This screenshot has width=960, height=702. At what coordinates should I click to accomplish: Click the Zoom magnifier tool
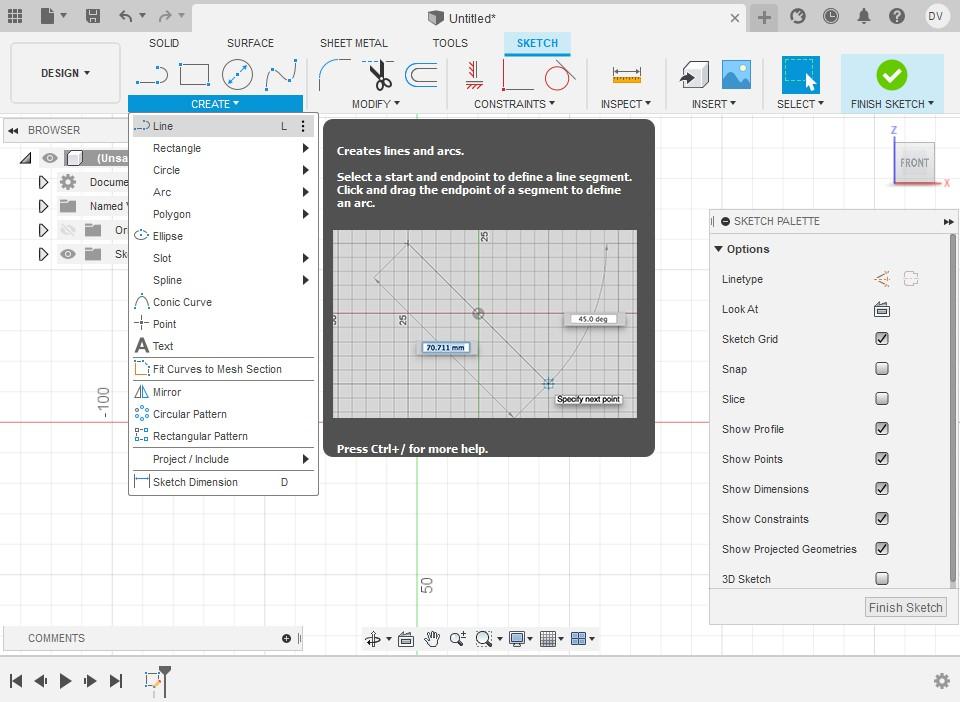pyautogui.click(x=457, y=639)
